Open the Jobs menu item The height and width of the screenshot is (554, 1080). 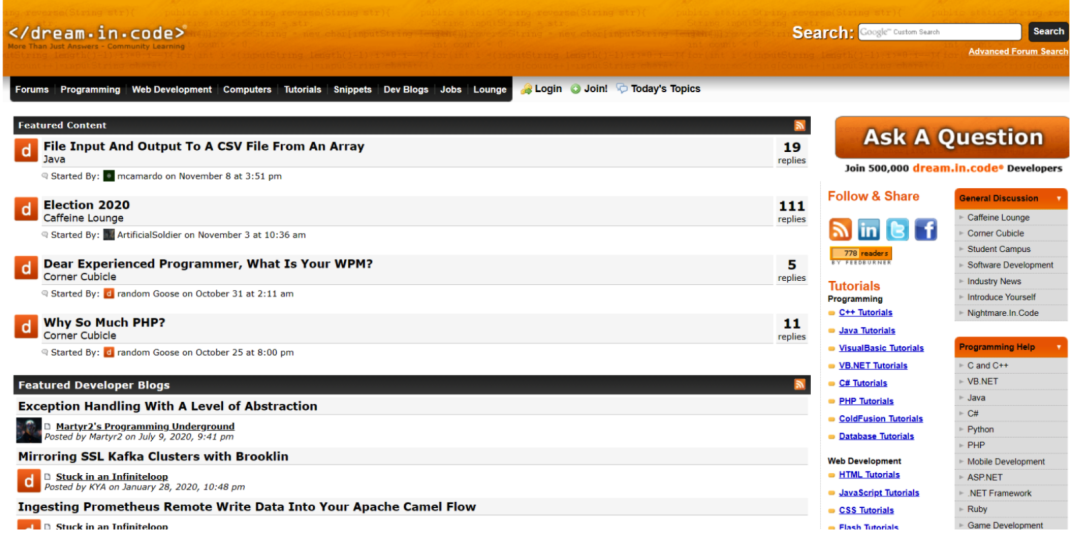pyautogui.click(x=450, y=90)
